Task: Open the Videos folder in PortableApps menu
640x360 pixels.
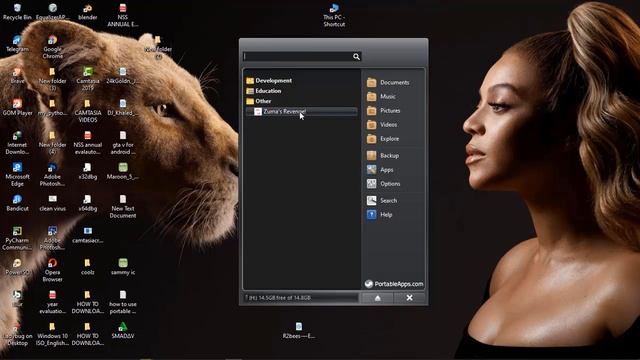Action: (382, 125)
